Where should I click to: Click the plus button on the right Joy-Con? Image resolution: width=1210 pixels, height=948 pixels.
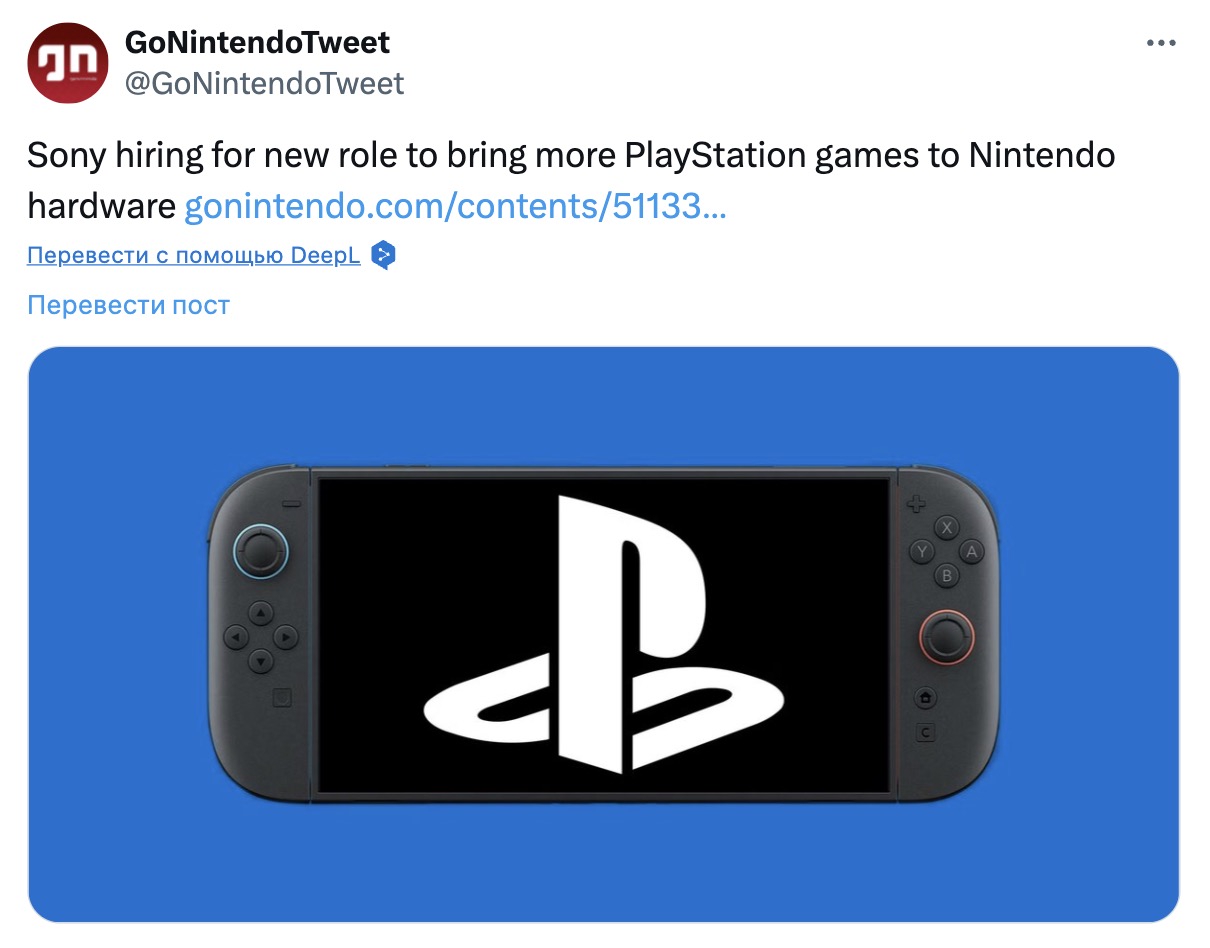(915, 505)
